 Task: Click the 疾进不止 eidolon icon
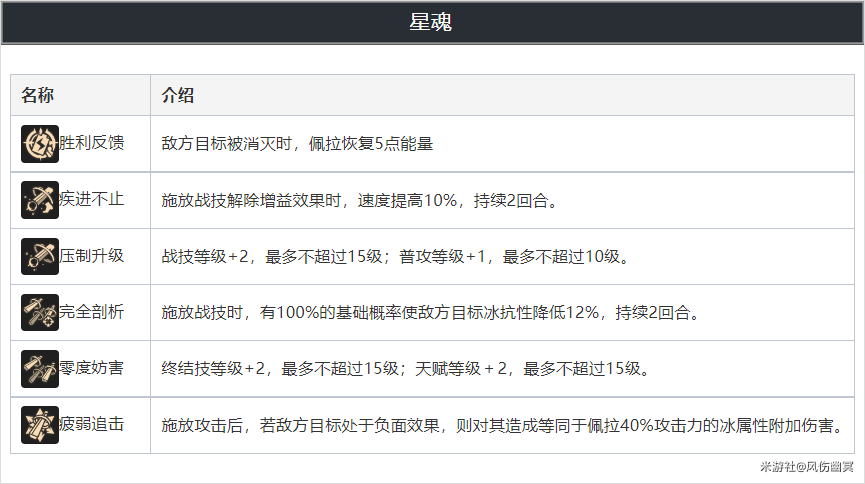[x=40, y=200]
